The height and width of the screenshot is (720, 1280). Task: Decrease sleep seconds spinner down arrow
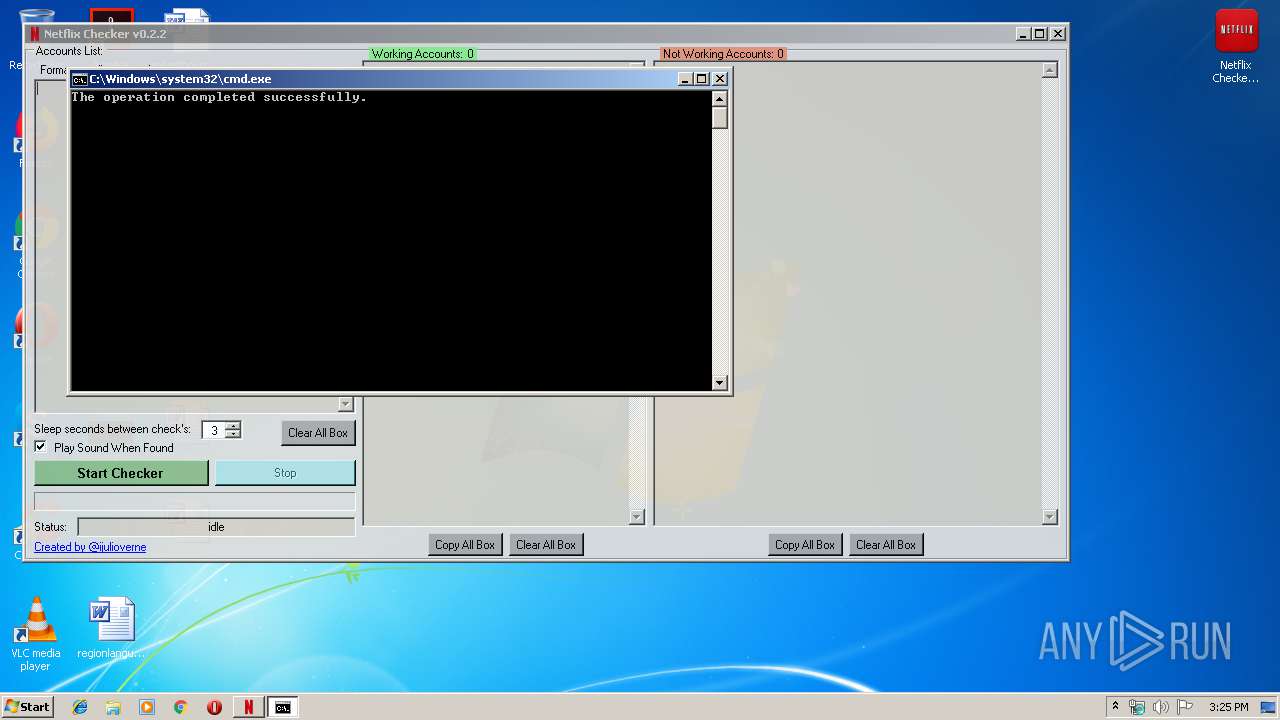click(x=233, y=435)
